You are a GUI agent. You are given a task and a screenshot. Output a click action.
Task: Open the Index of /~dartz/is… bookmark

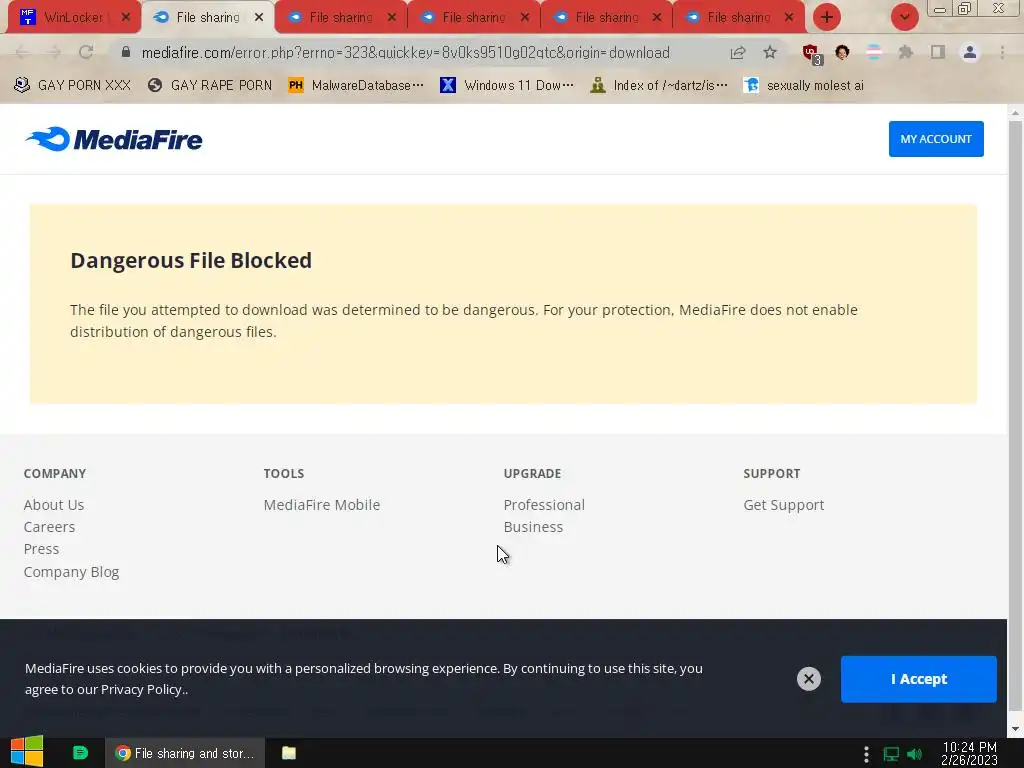[x=658, y=85]
